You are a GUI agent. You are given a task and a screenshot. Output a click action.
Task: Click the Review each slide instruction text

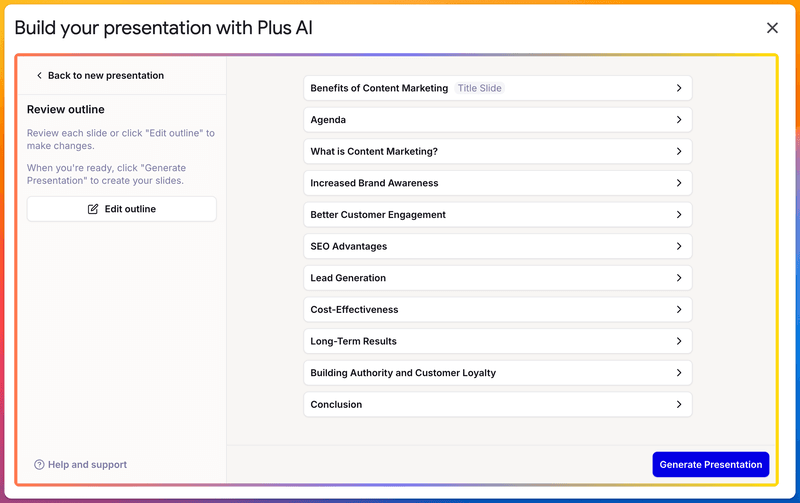[121, 139]
